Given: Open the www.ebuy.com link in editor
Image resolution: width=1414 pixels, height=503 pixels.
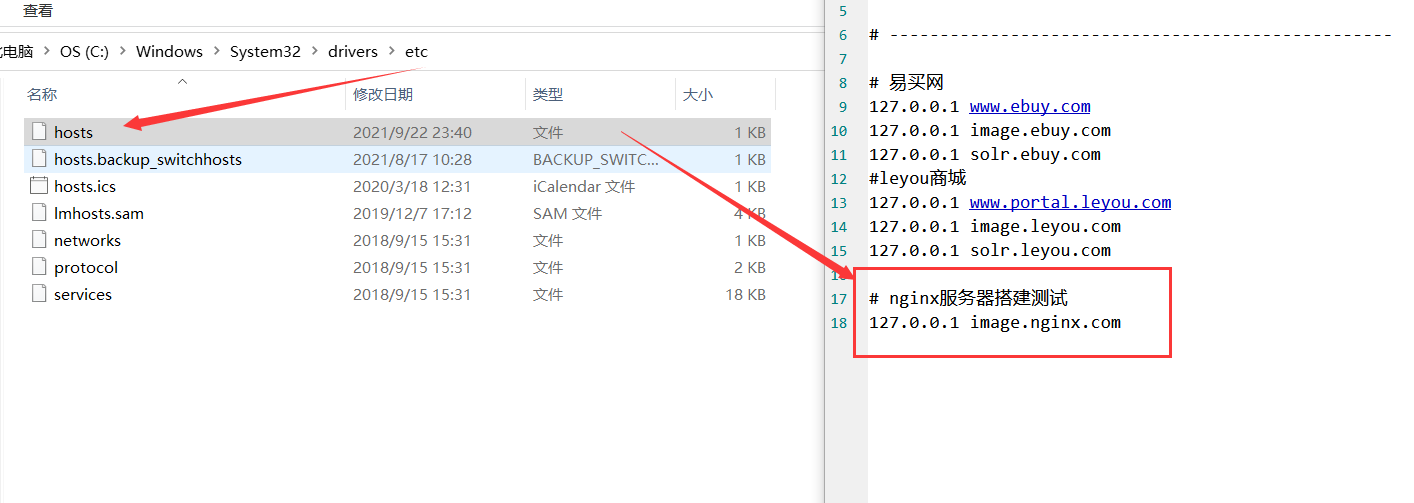Looking at the screenshot, I should pyautogui.click(x=1030, y=106).
